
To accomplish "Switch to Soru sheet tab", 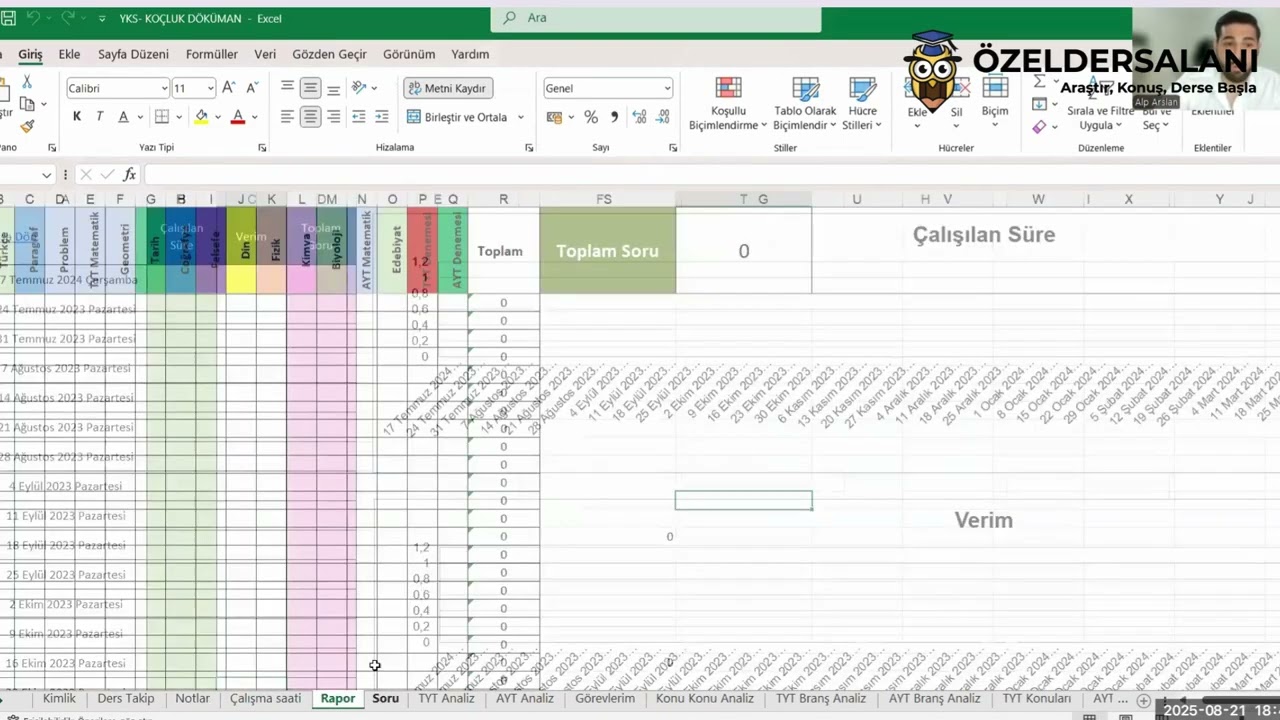I will pyautogui.click(x=385, y=698).
